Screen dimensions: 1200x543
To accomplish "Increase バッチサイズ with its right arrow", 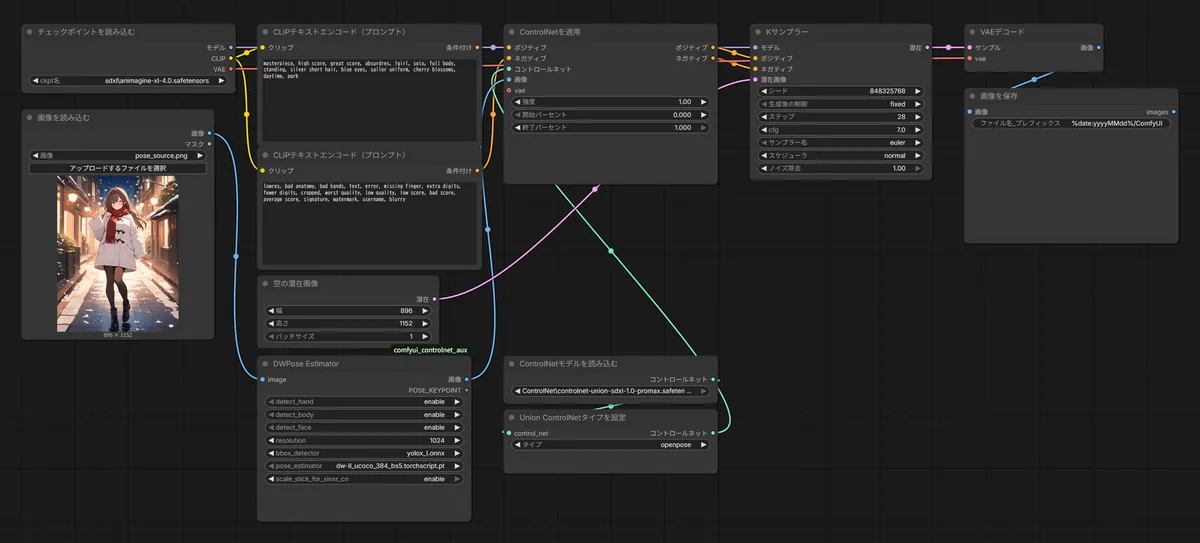I will (424, 337).
